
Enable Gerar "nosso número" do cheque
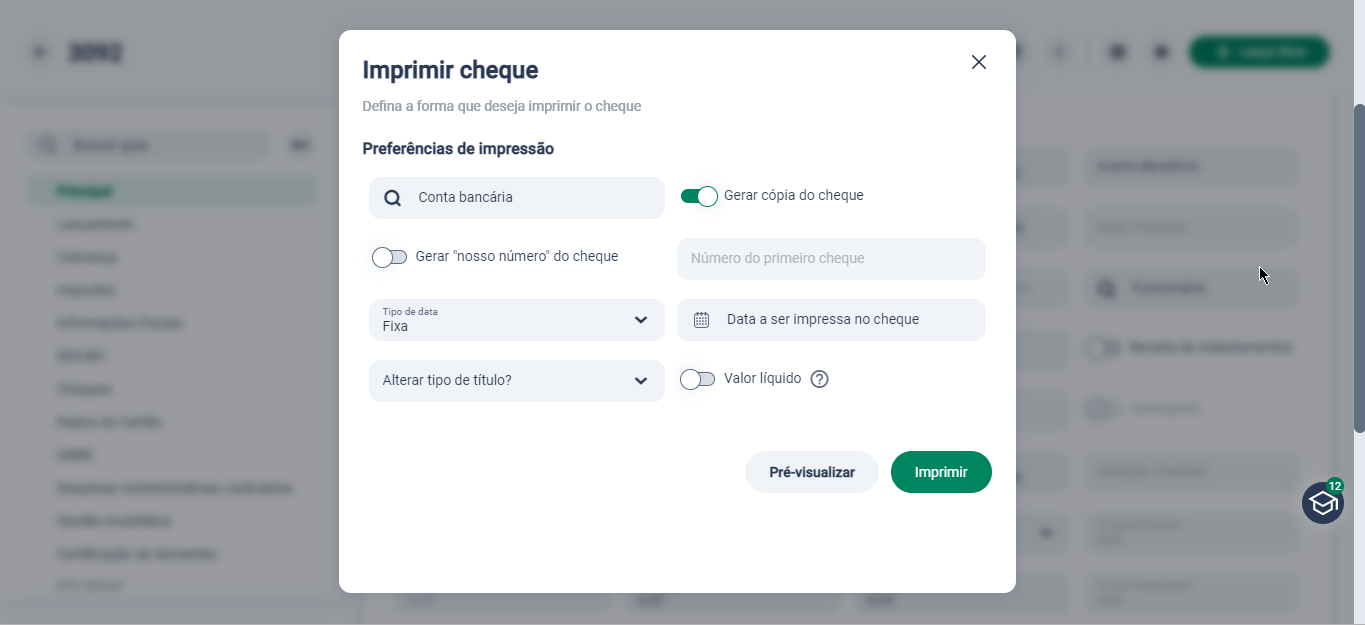pyautogui.click(x=389, y=257)
